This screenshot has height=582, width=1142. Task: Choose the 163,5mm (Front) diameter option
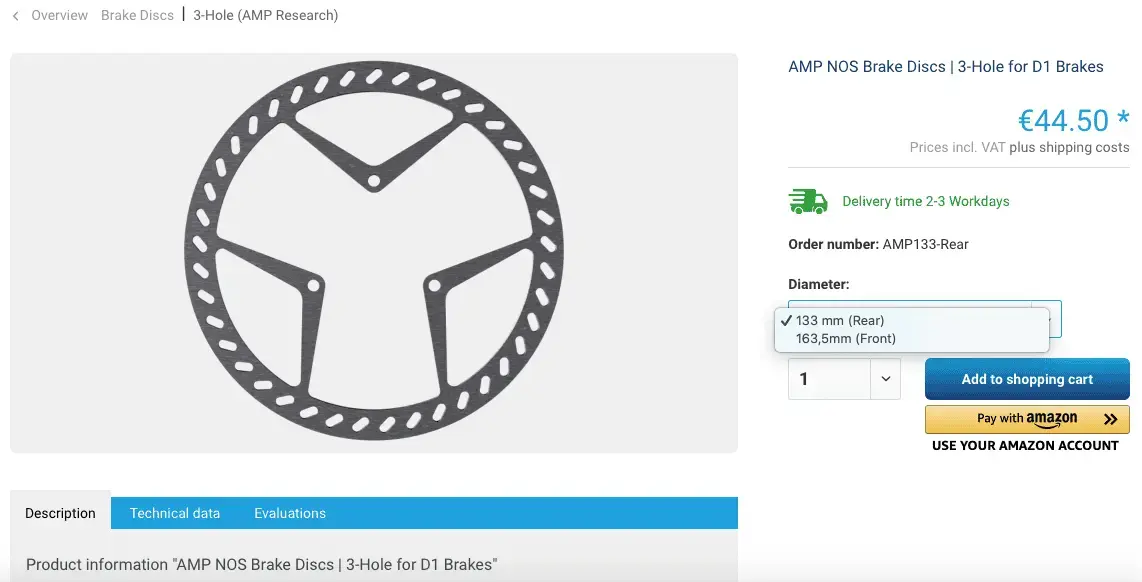[912, 339]
